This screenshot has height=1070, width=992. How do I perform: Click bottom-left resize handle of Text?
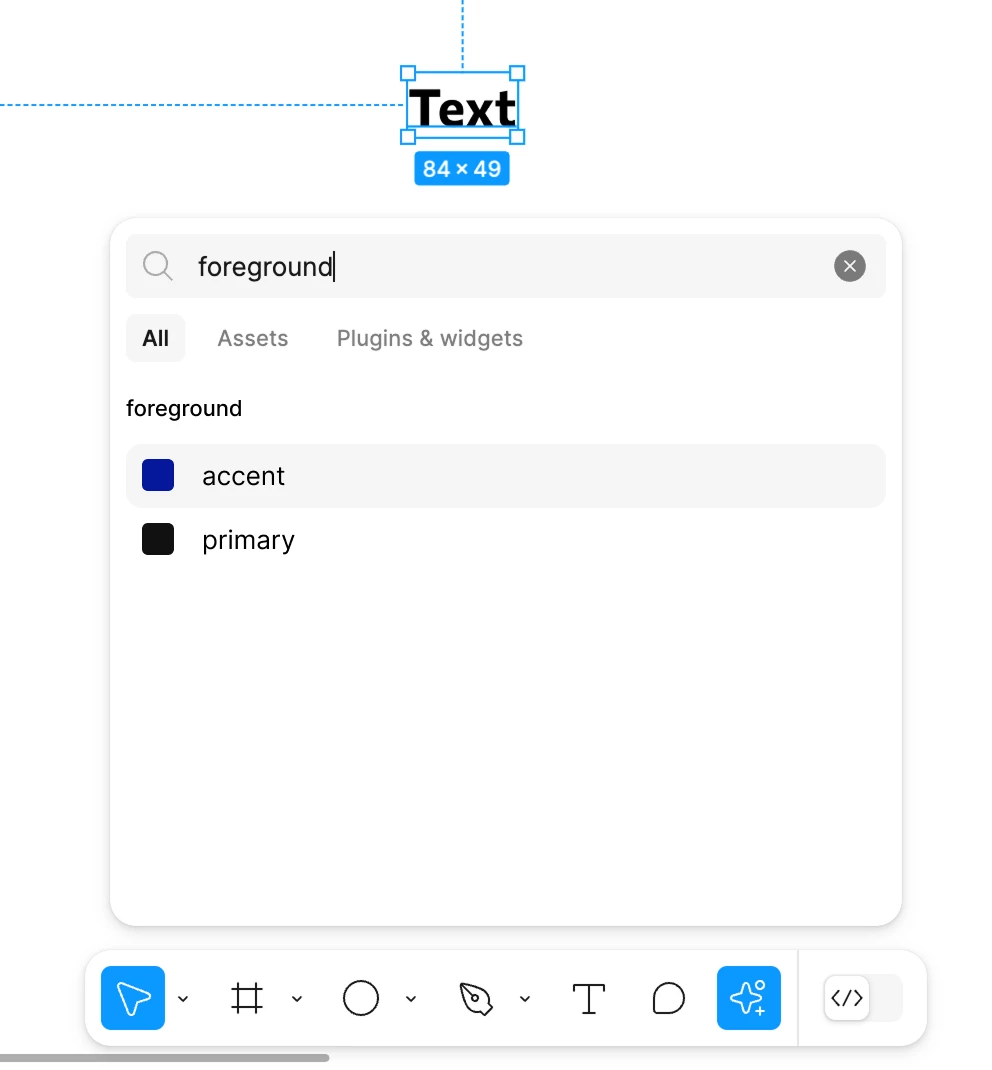point(407,137)
